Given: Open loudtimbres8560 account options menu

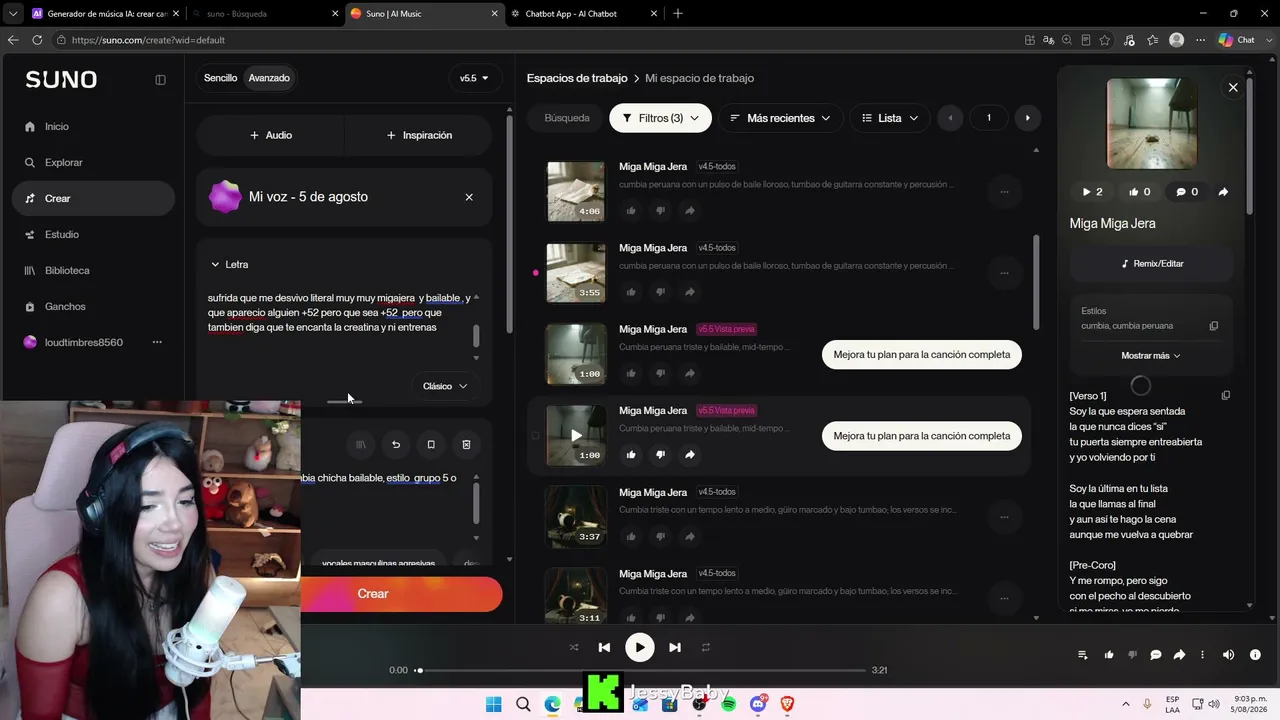Looking at the screenshot, I should pyautogui.click(x=157, y=342).
